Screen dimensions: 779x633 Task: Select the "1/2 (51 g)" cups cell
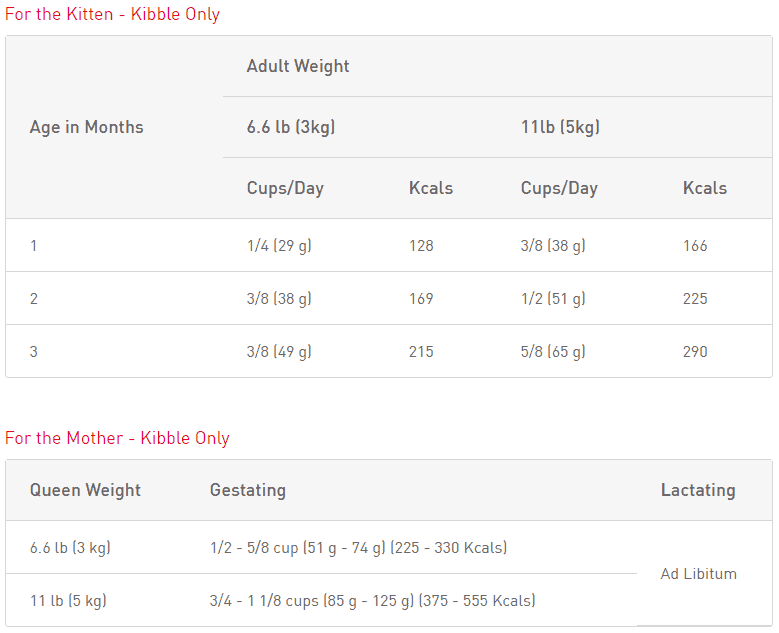[x=553, y=298]
